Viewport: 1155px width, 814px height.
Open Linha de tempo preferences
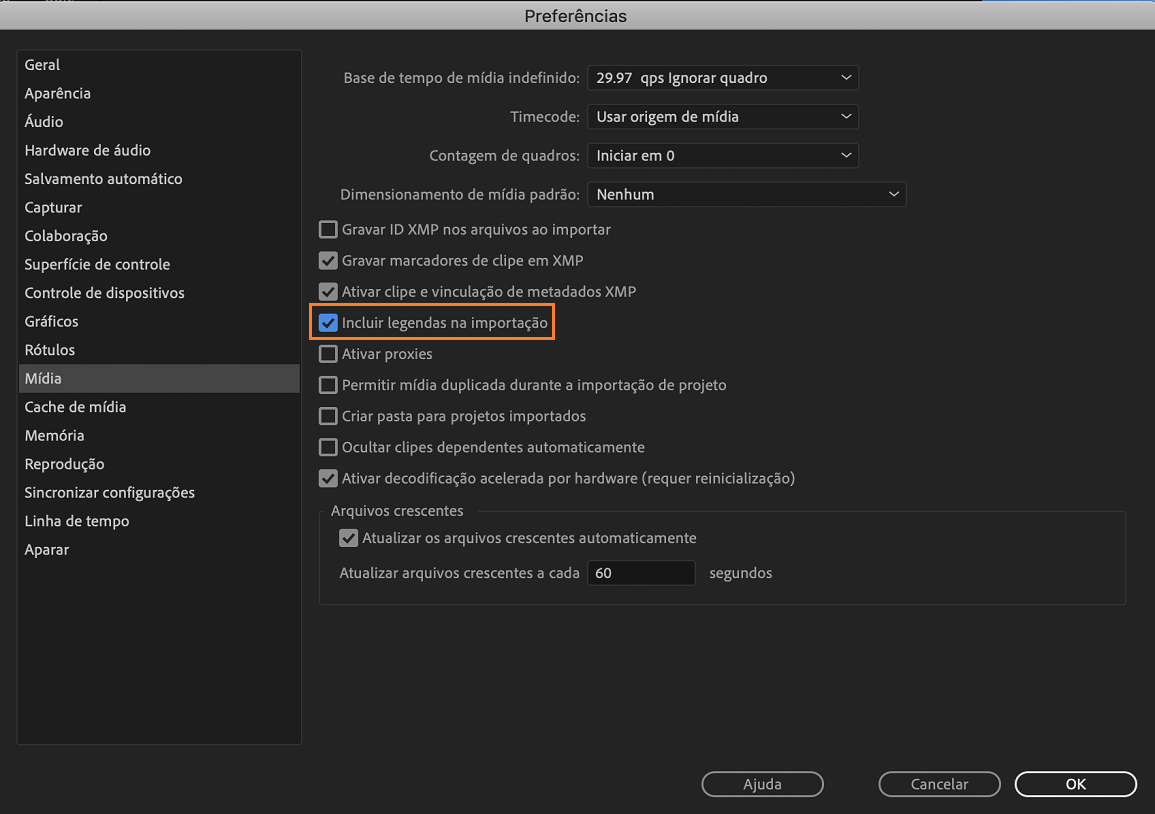click(x=75, y=520)
